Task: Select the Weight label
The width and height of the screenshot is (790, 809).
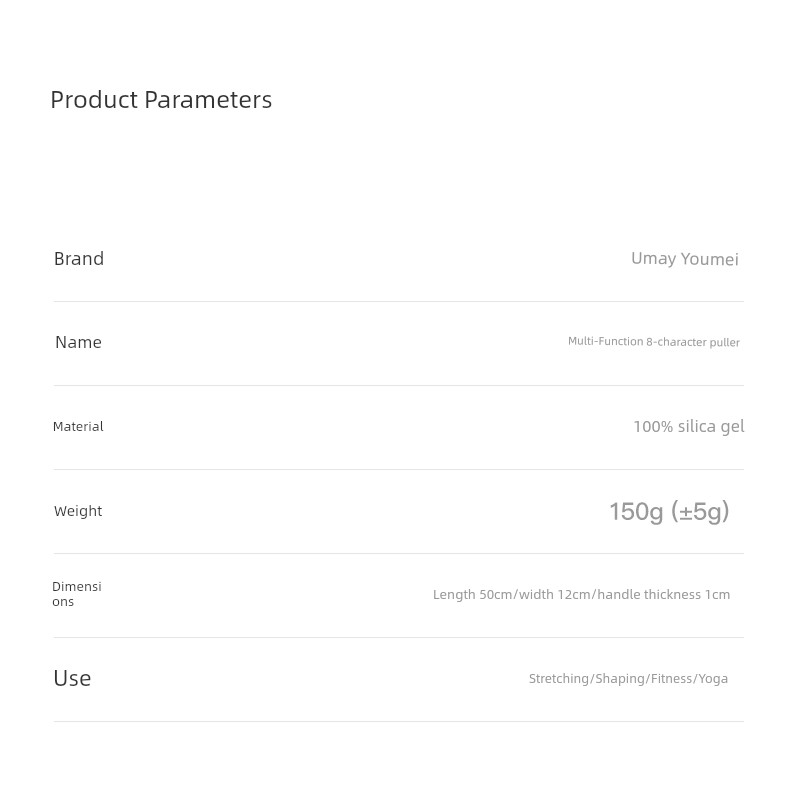Action: [x=78, y=511]
